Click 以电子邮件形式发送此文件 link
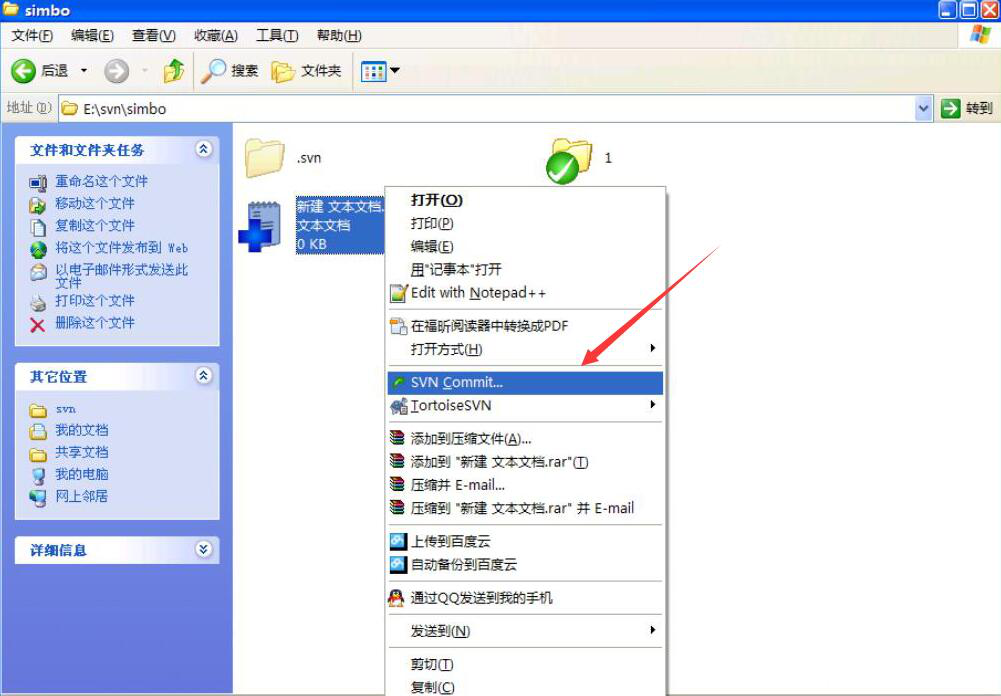The height and width of the screenshot is (696, 1001). [121, 276]
